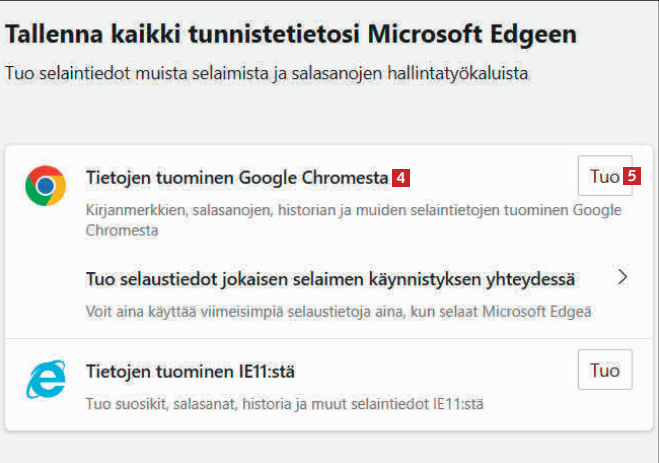Click the empty gray area below the import card
The image size is (659, 463).
click(329, 446)
